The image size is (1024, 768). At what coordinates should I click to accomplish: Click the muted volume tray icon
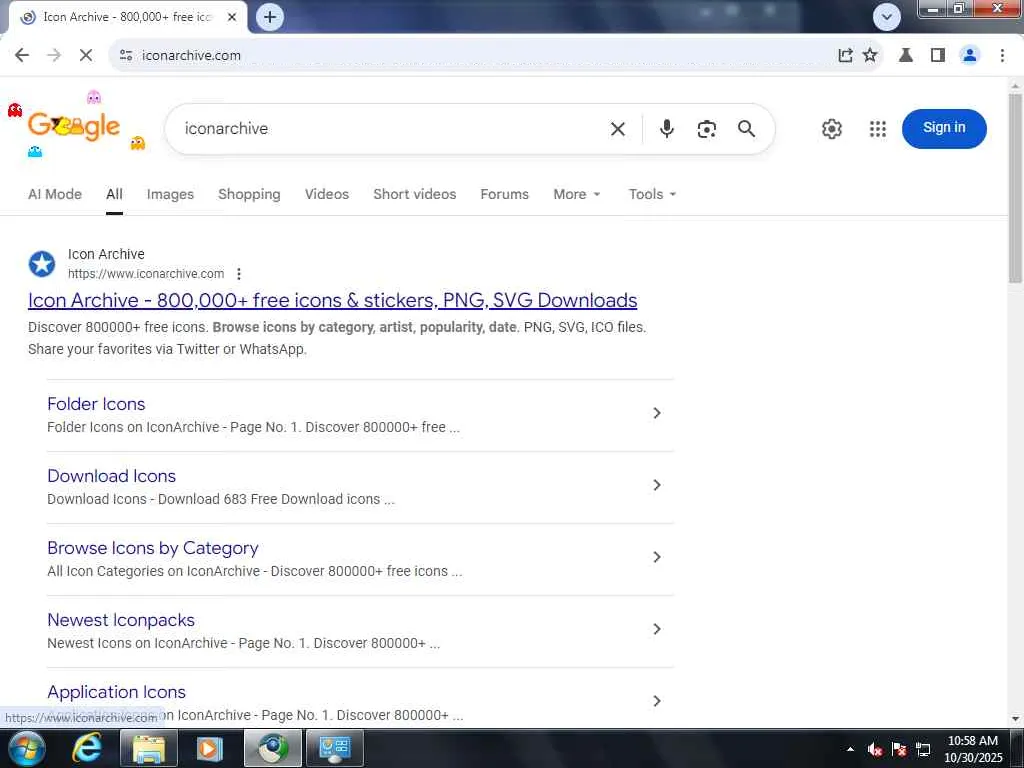coord(875,749)
